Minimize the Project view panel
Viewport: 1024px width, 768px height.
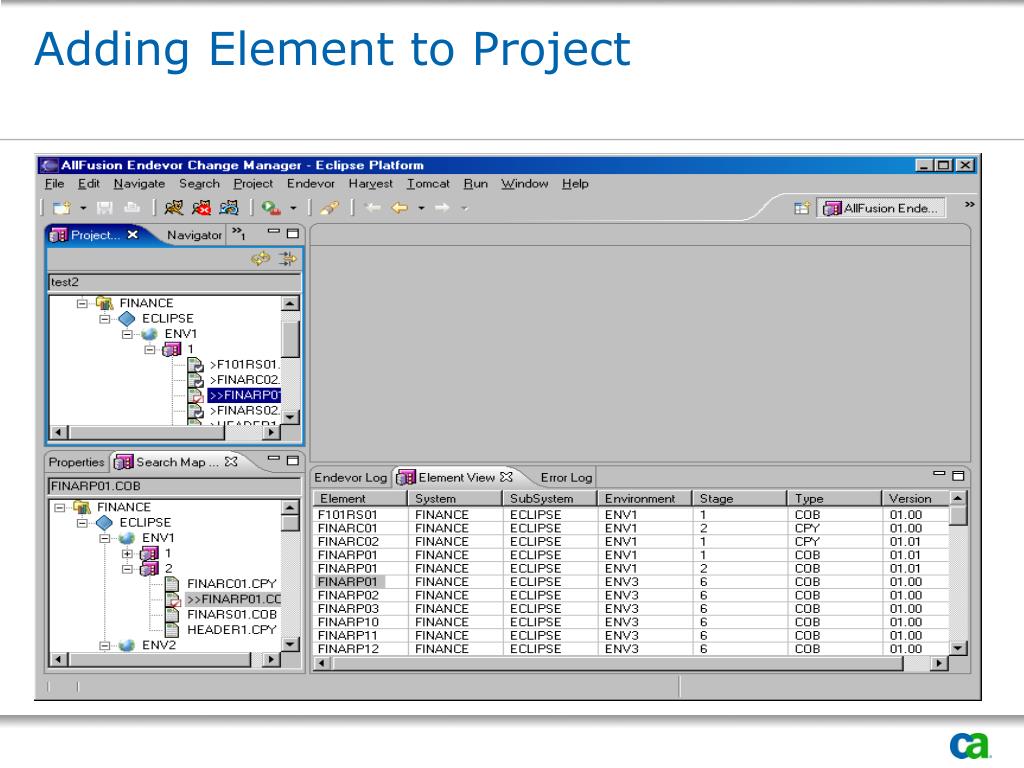click(x=274, y=231)
